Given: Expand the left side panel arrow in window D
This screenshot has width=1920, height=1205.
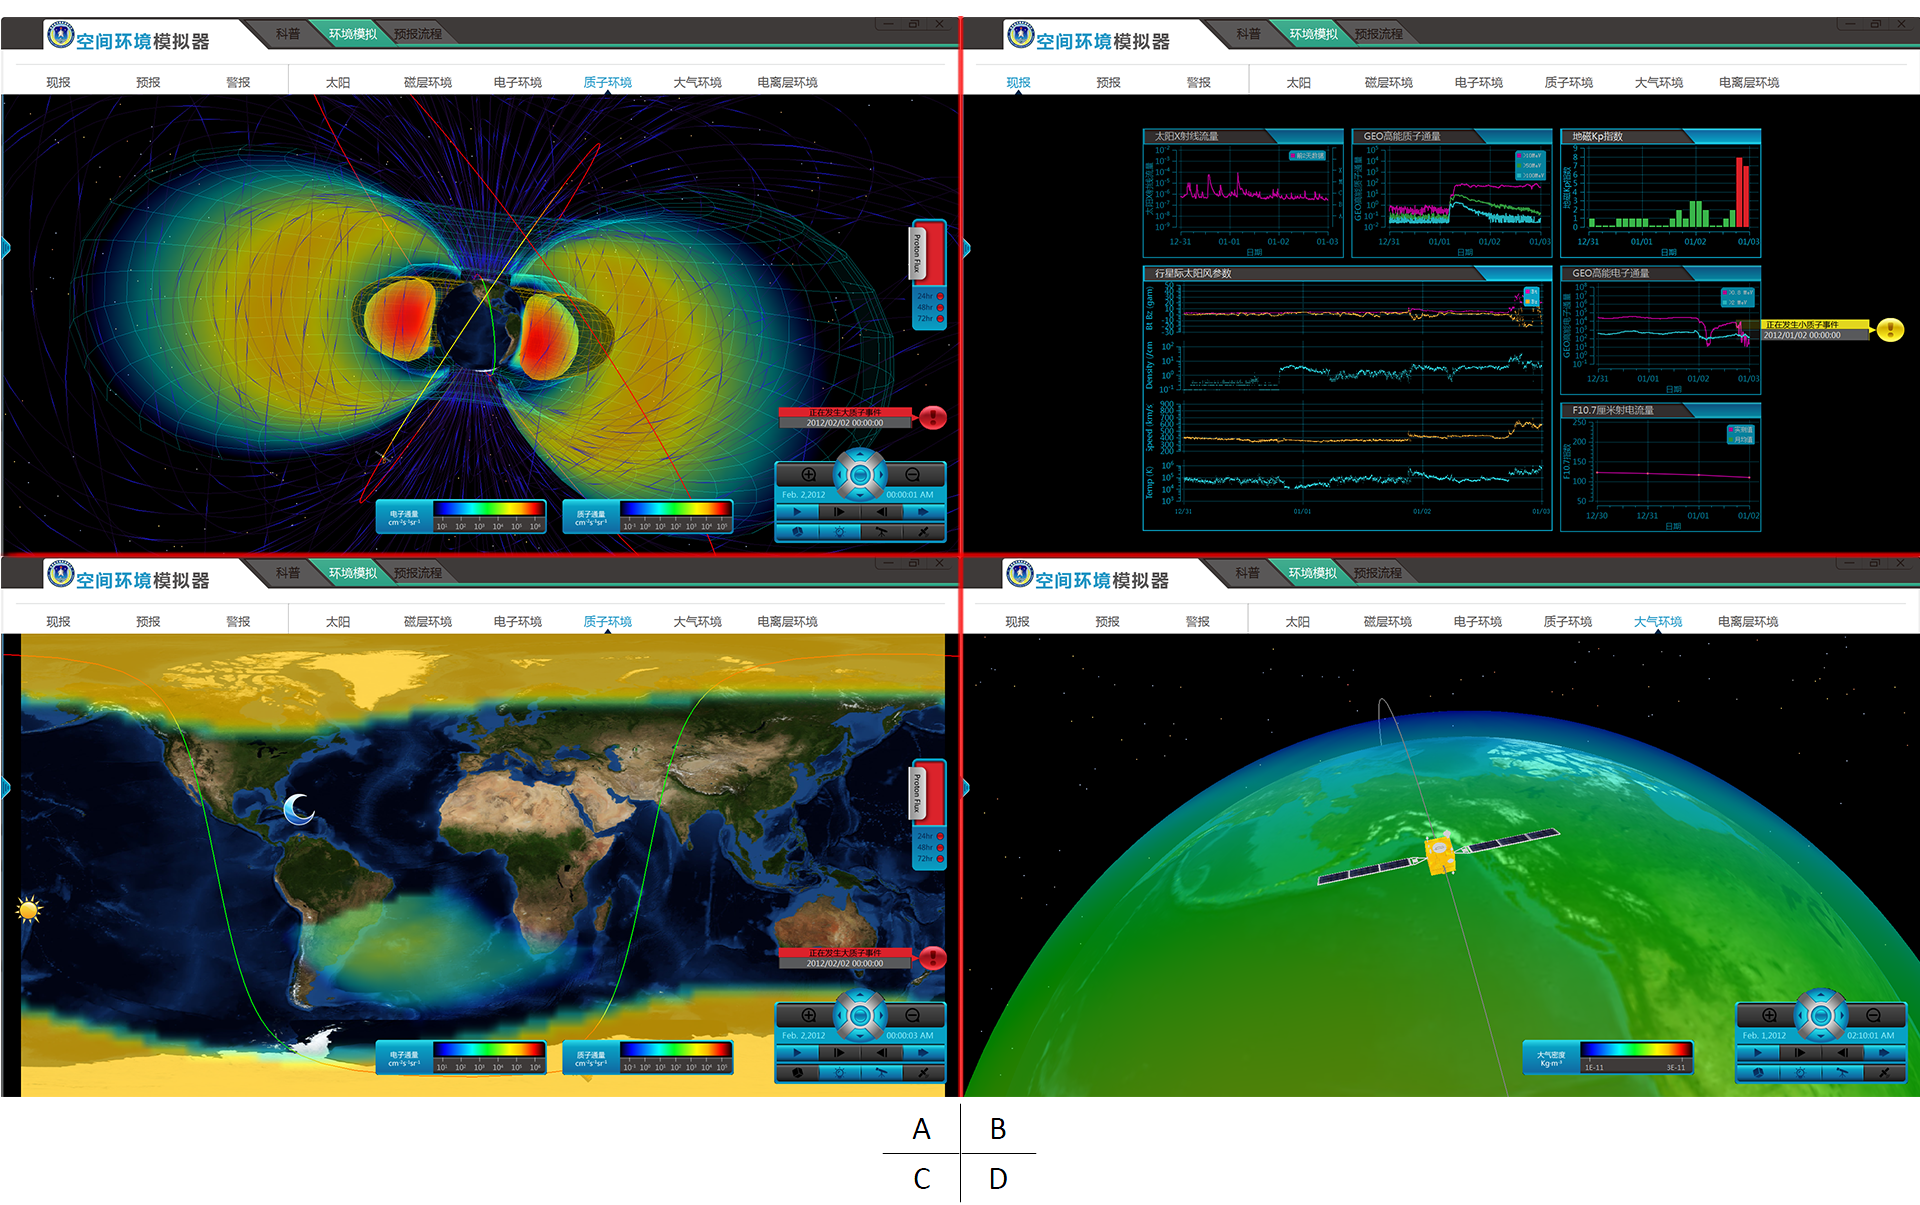Looking at the screenshot, I should click(x=966, y=788).
